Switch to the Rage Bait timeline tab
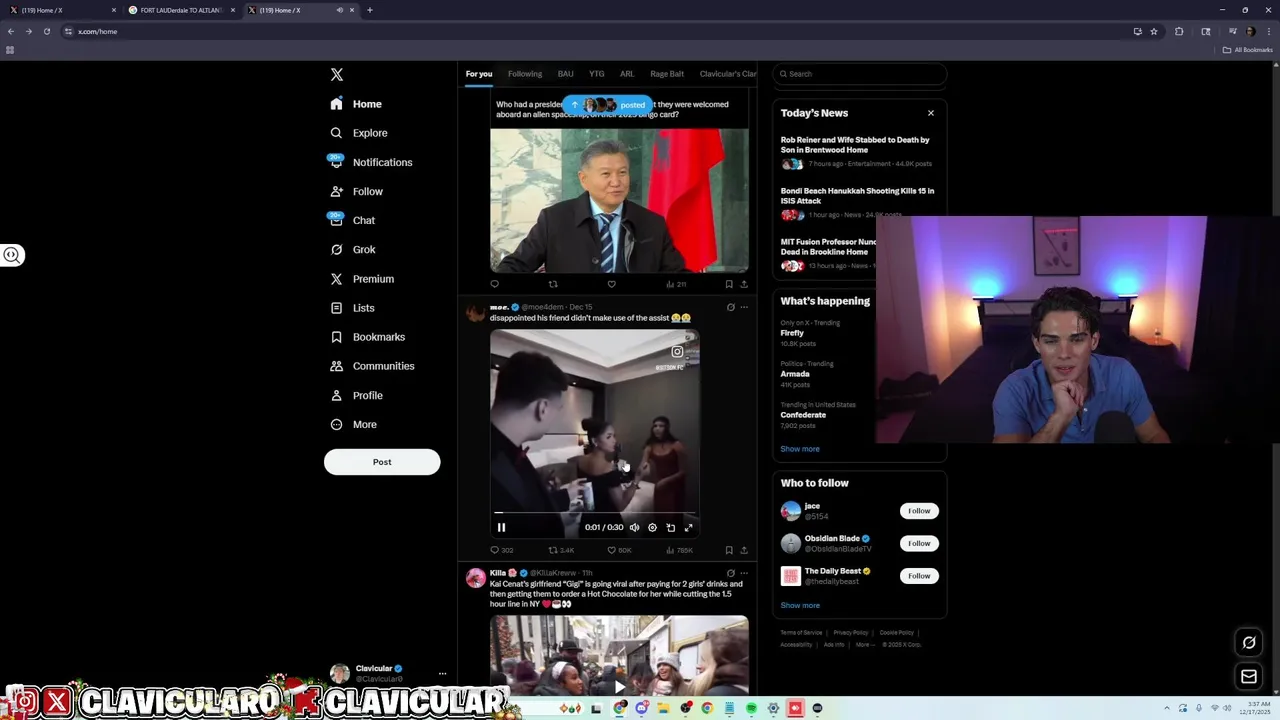The image size is (1280, 720). coord(667,74)
